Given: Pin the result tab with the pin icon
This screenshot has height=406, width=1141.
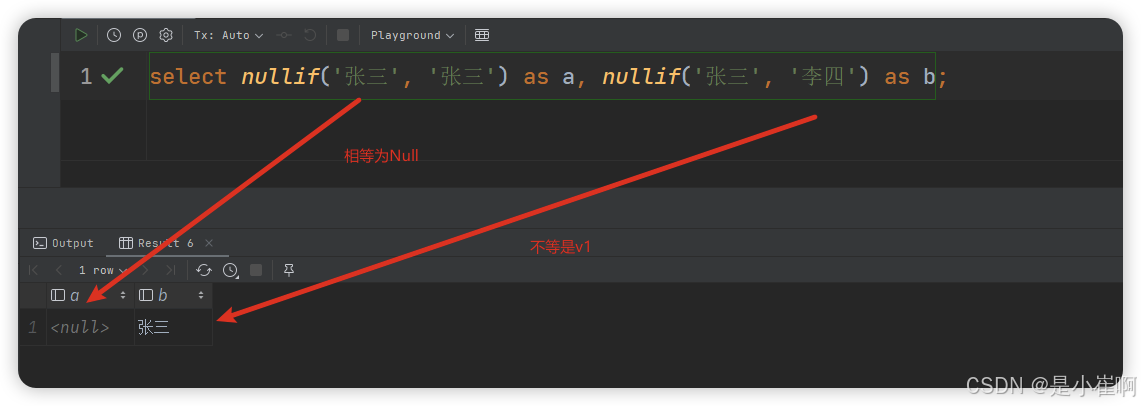Looking at the screenshot, I should [x=289, y=270].
